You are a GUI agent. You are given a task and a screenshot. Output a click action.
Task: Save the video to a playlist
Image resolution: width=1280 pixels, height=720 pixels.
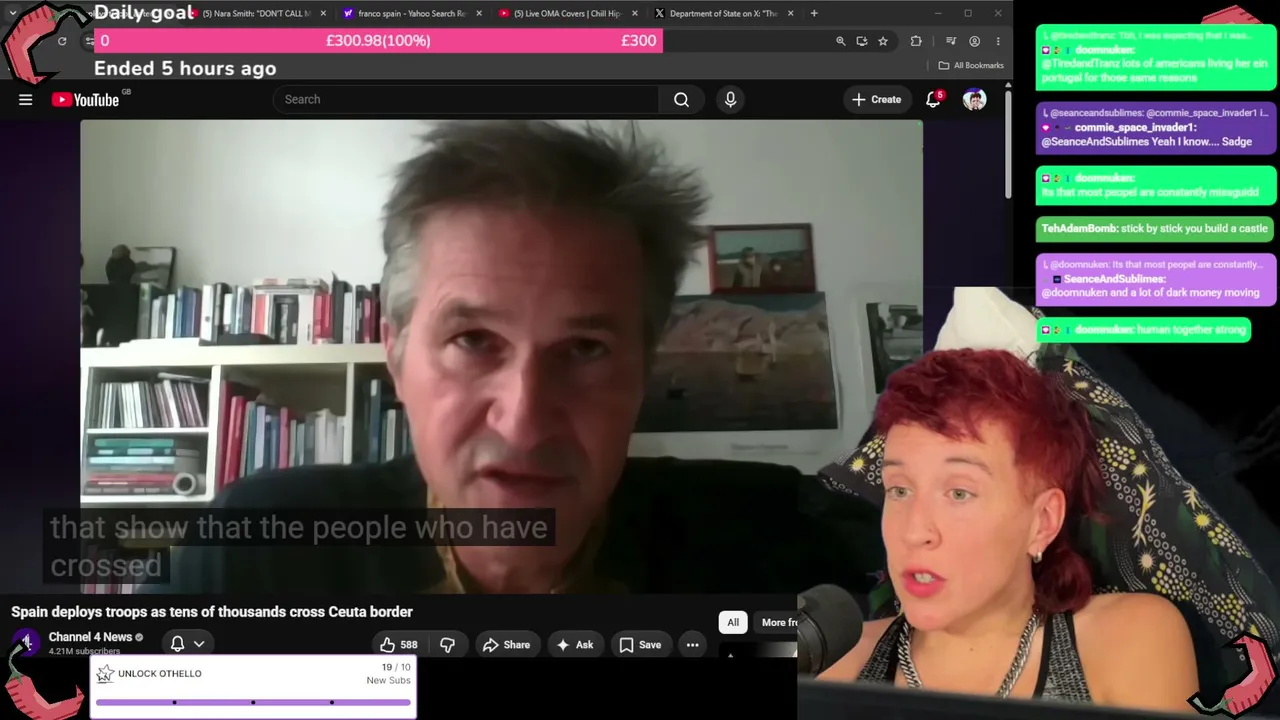pyautogui.click(x=640, y=645)
